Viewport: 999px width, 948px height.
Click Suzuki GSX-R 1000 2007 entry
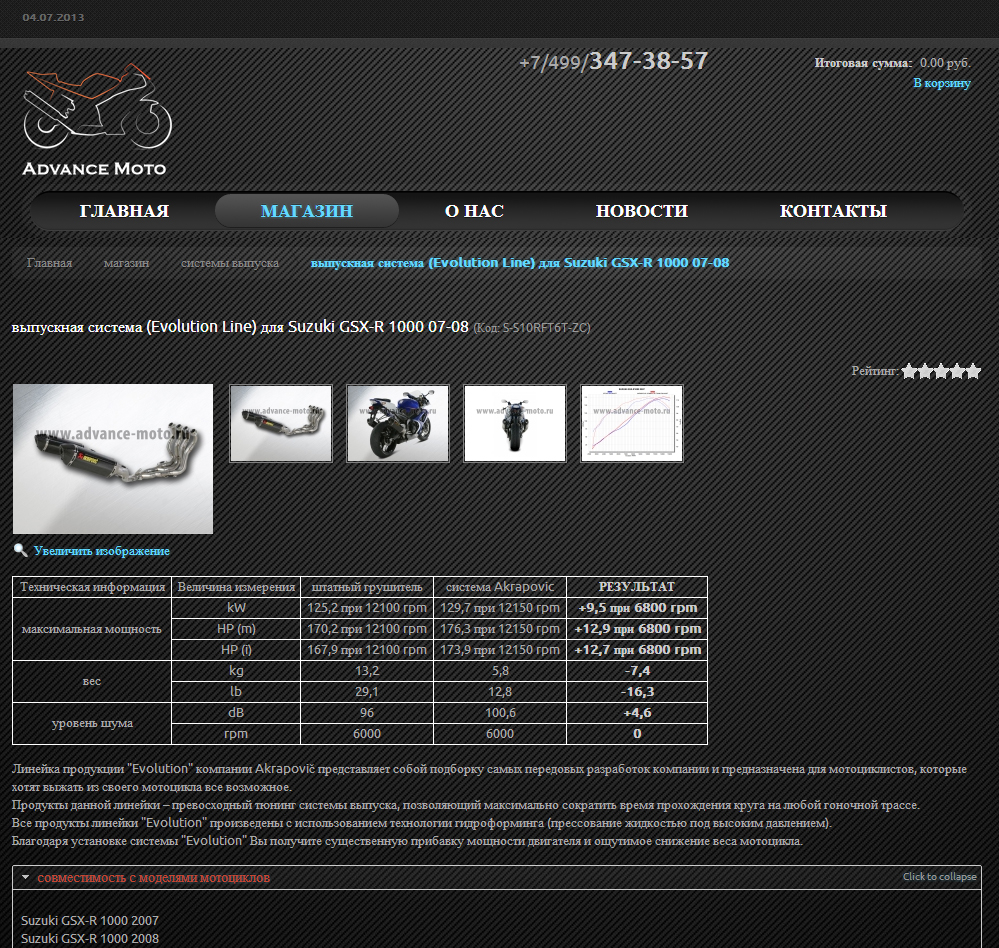(x=90, y=921)
